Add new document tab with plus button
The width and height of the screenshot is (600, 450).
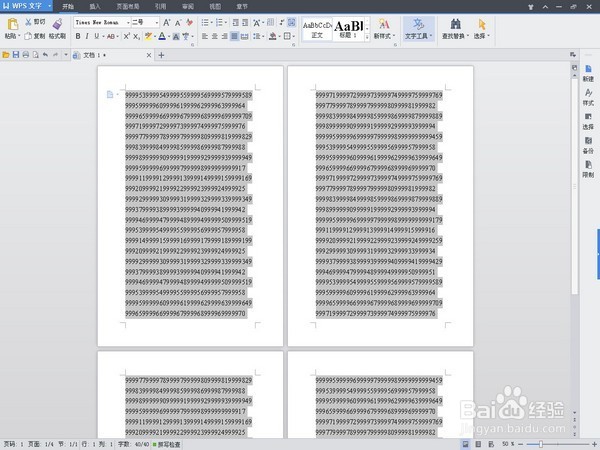[161, 55]
